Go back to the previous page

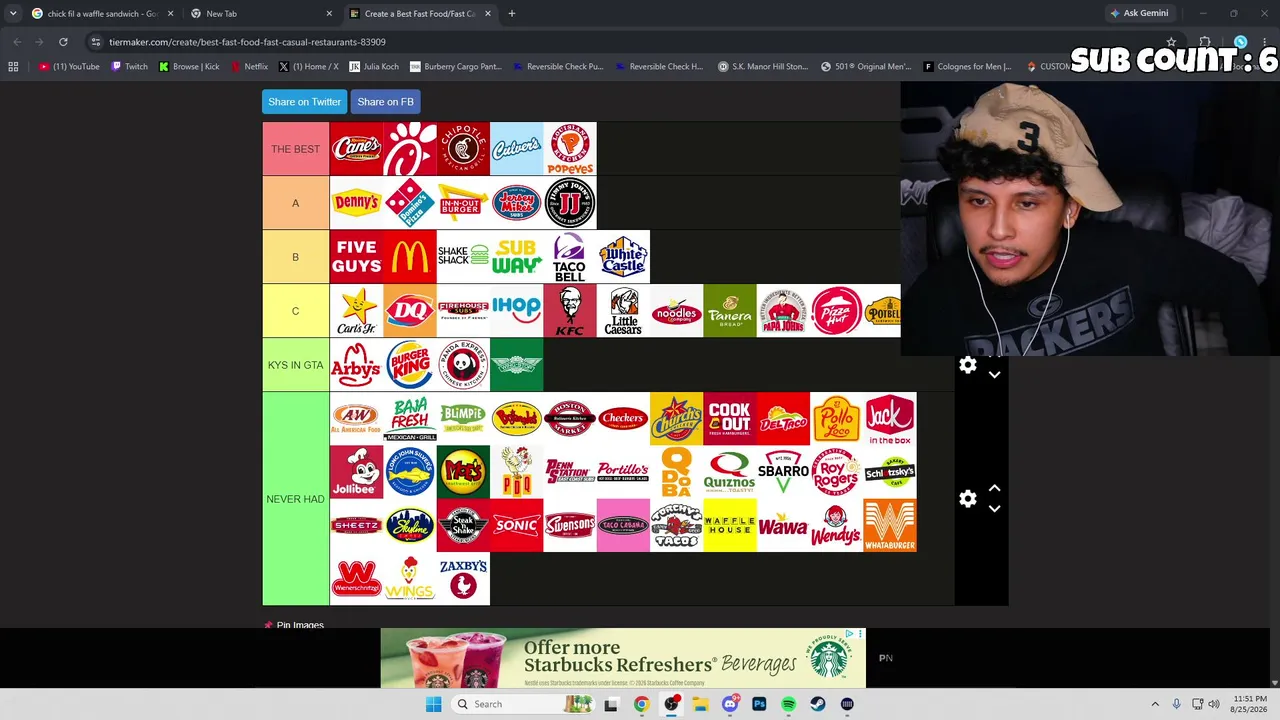click(x=17, y=42)
